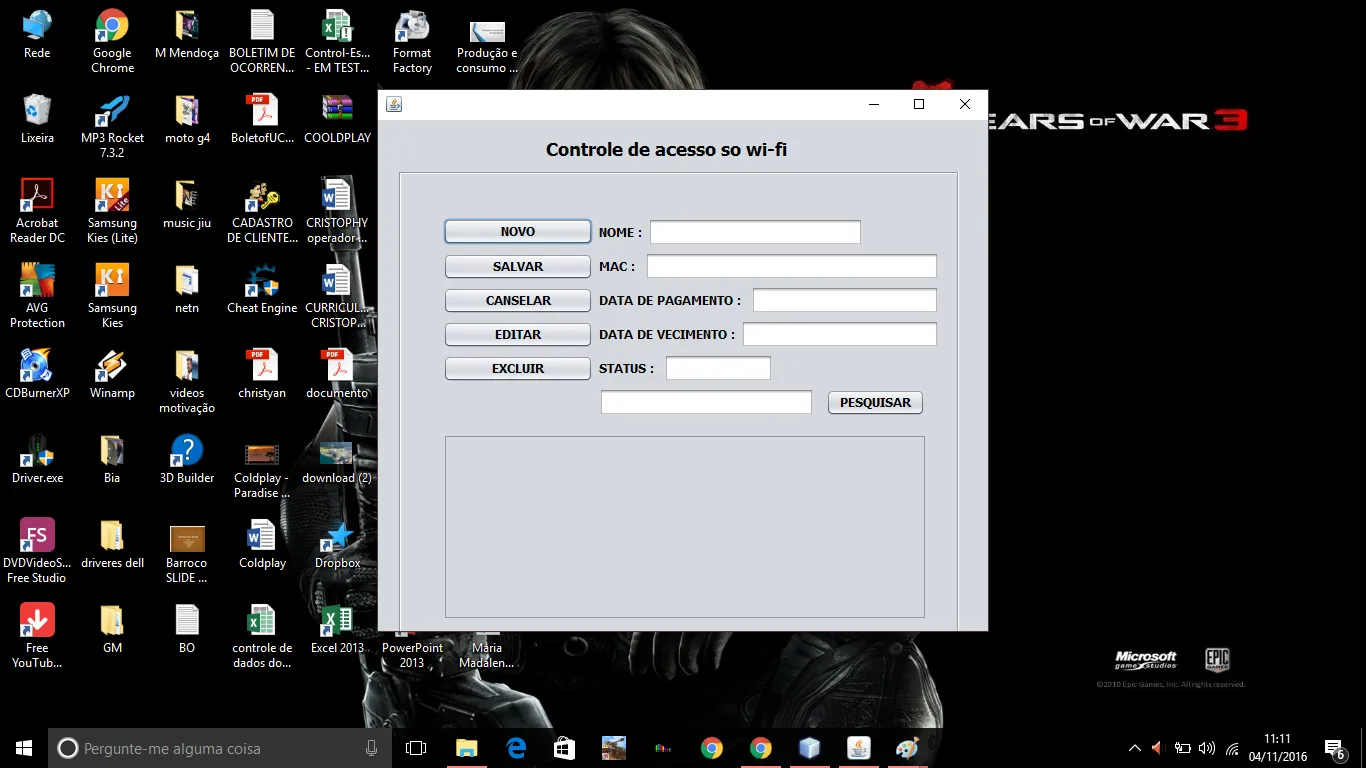1366x768 pixels.
Task: Select the CDBurnerXP shortcut
Action: tap(37, 376)
